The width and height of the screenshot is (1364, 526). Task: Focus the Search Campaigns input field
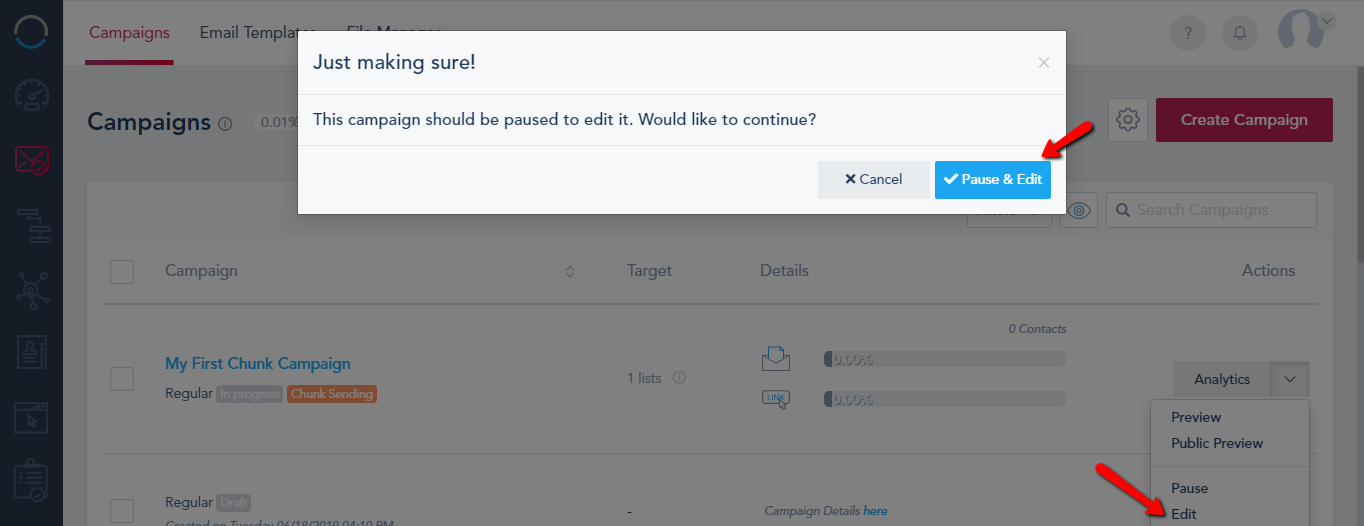[x=1211, y=210]
